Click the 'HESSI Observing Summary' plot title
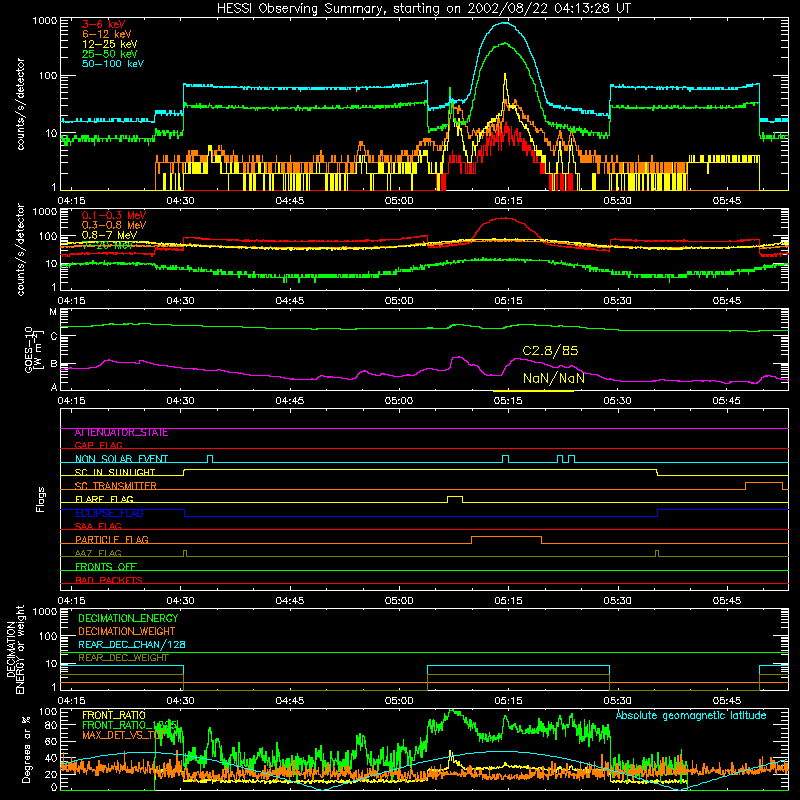 tap(423, 8)
